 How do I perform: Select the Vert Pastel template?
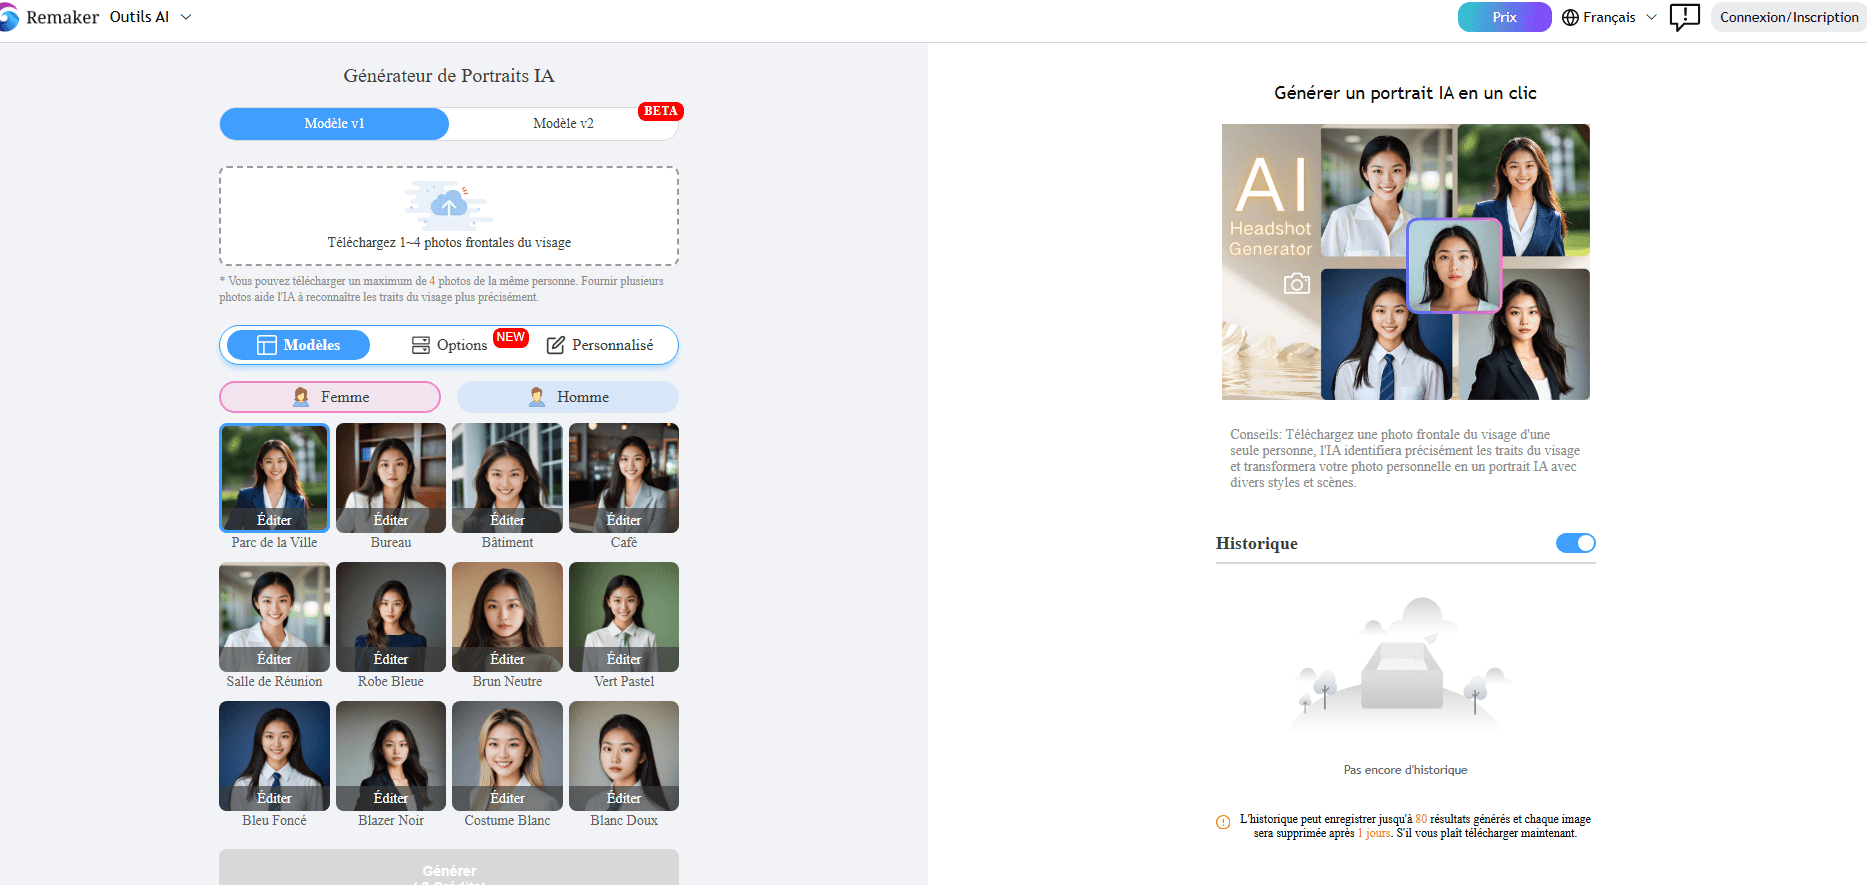coord(624,617)
